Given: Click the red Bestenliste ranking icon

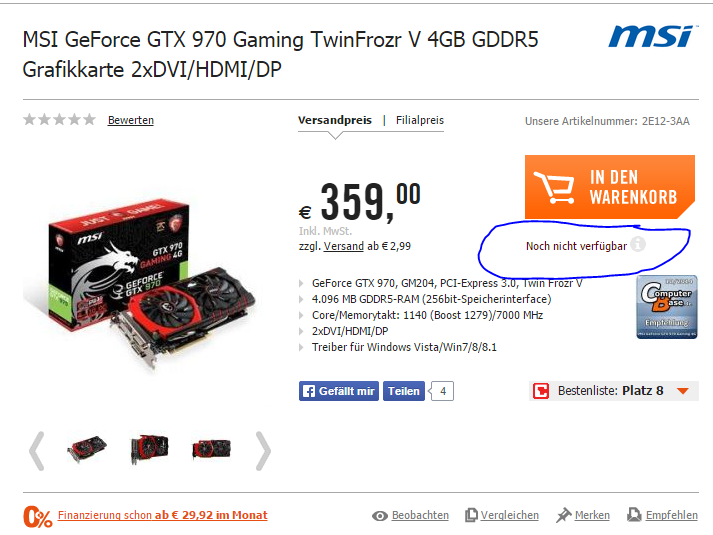Looking at the screenshot, I should point(541,391).
